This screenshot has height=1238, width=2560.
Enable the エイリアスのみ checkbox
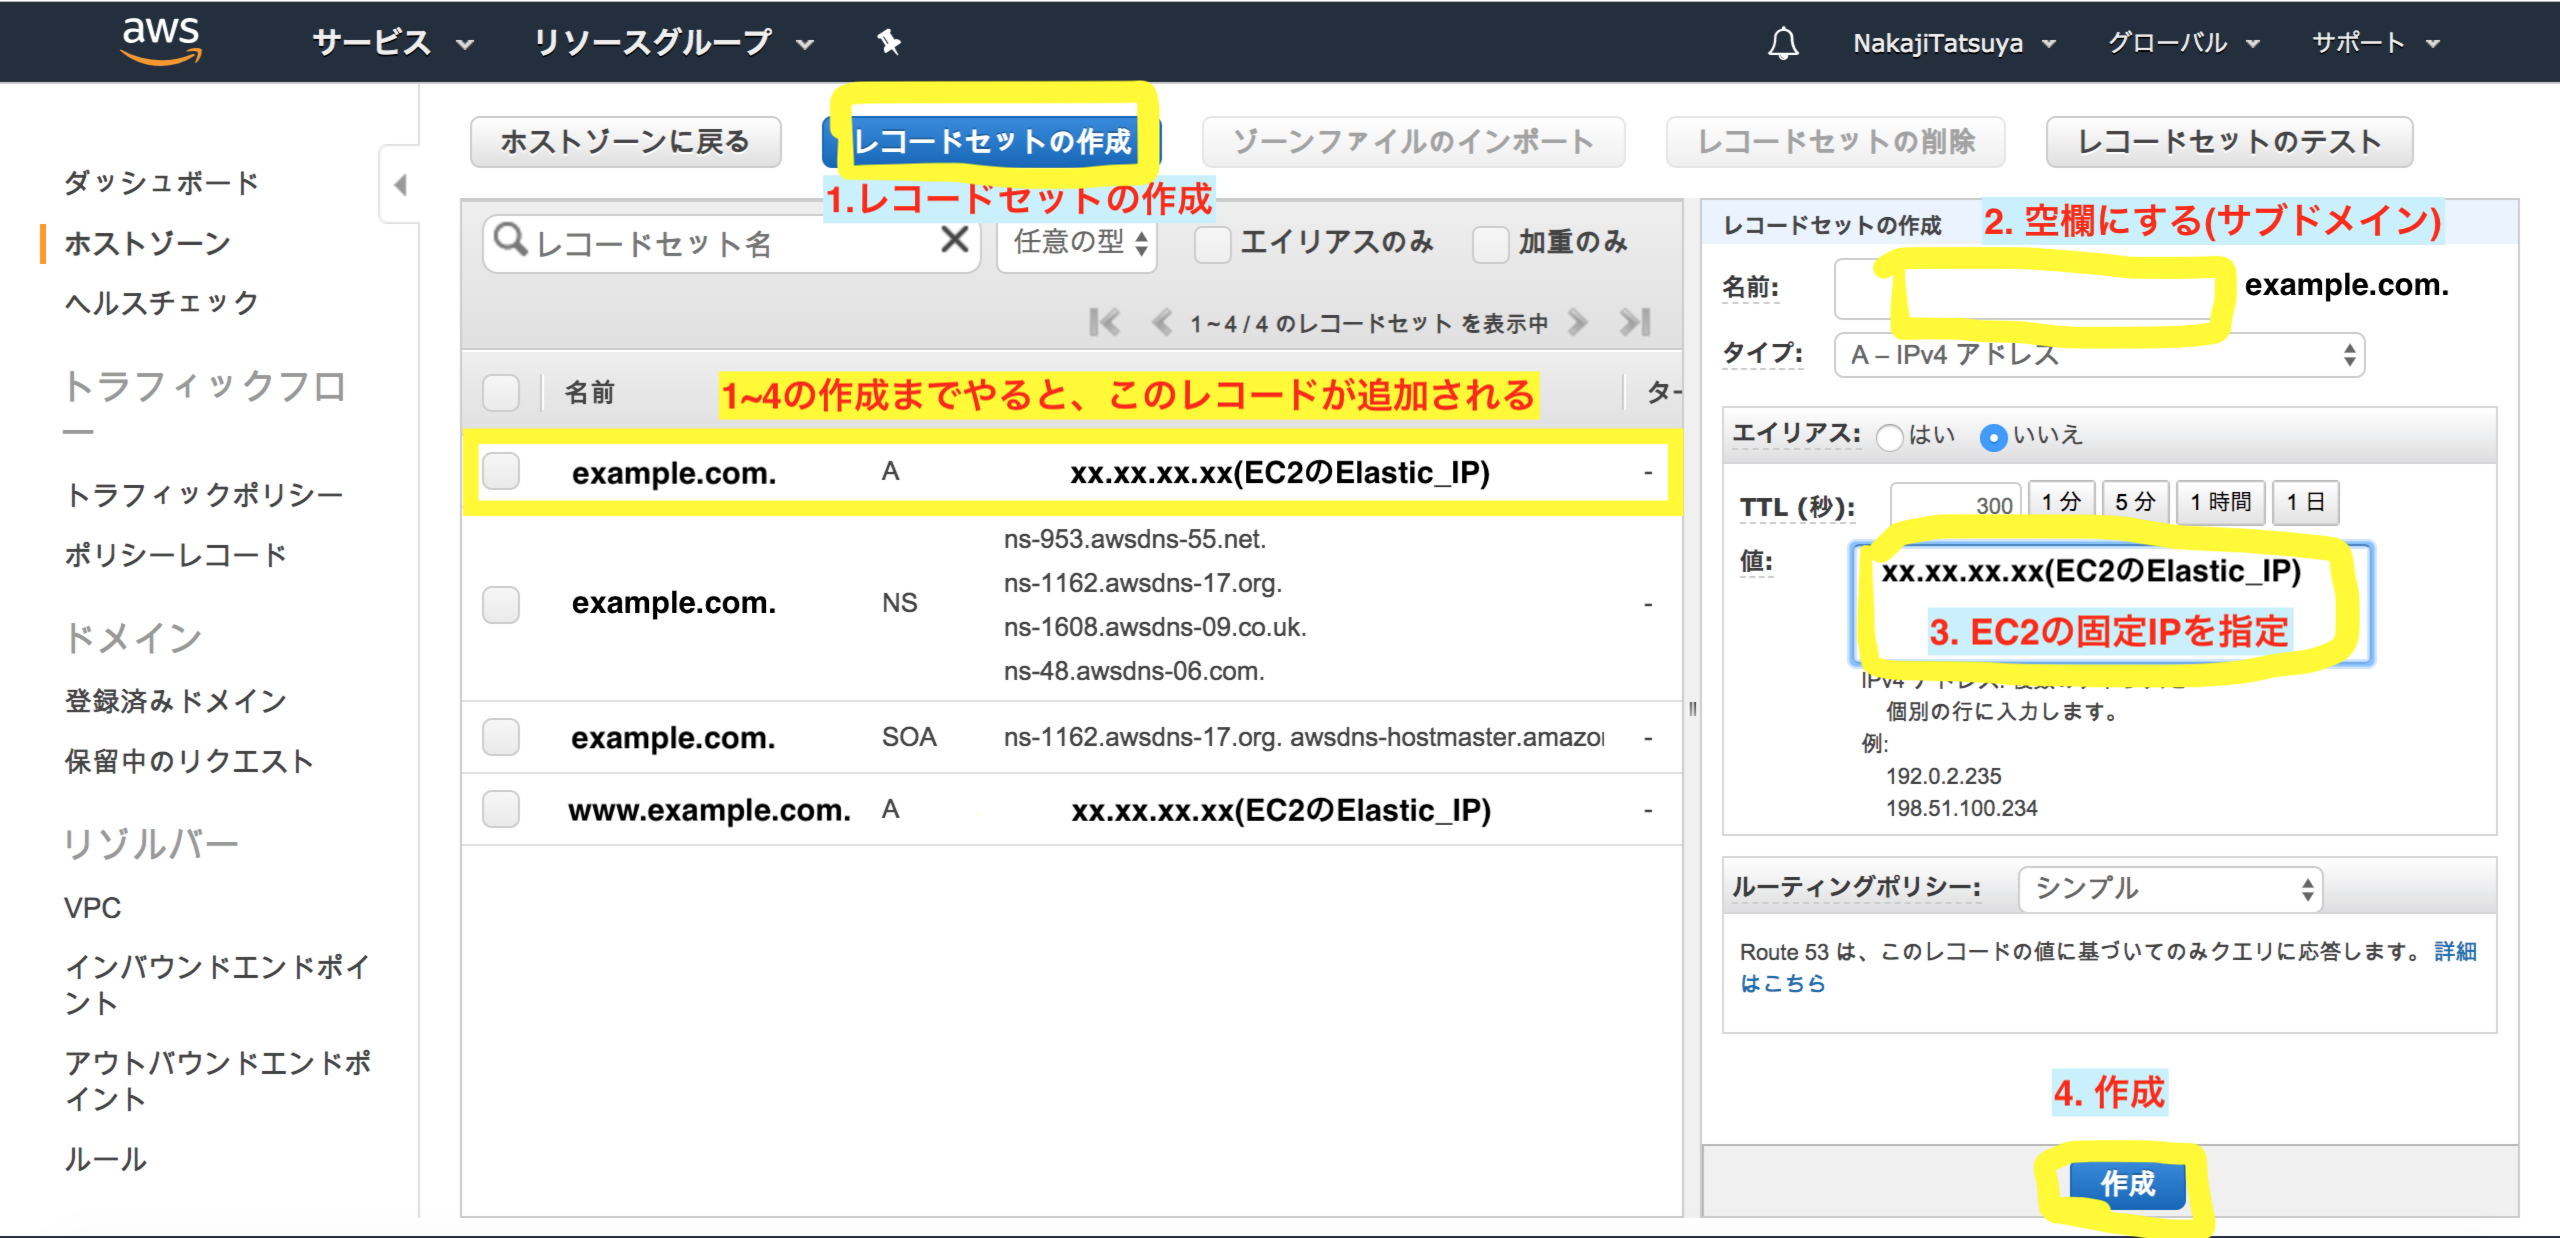[x=1213, y=243]
